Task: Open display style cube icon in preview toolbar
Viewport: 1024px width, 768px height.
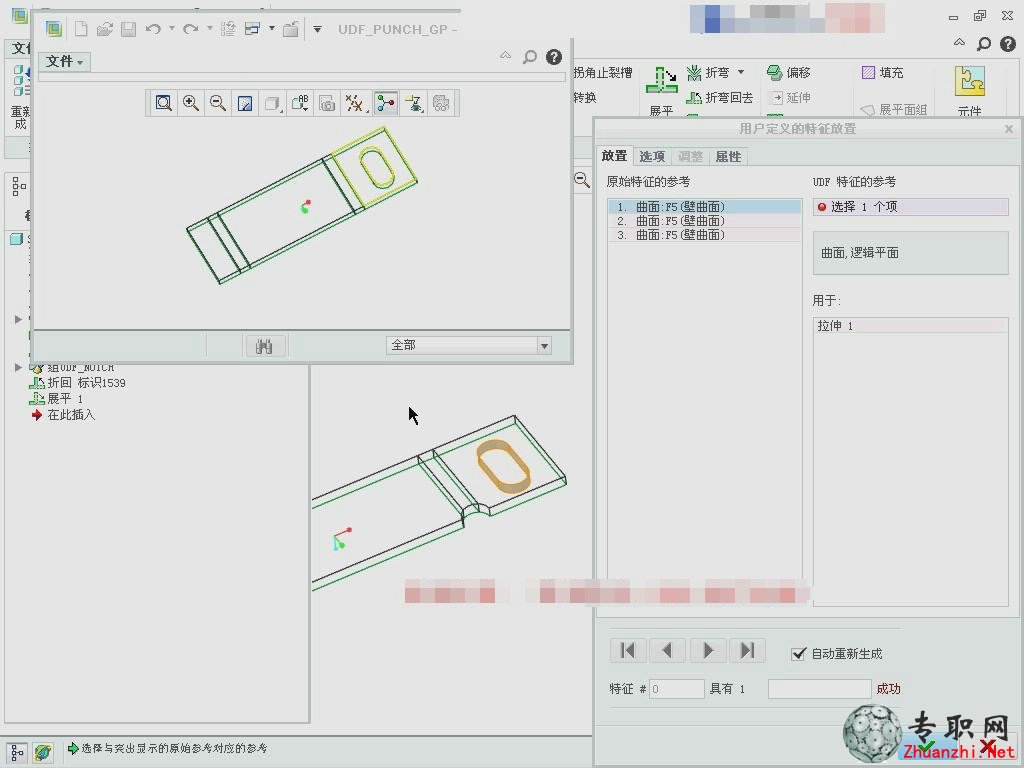Action: [x=272, y=103]
